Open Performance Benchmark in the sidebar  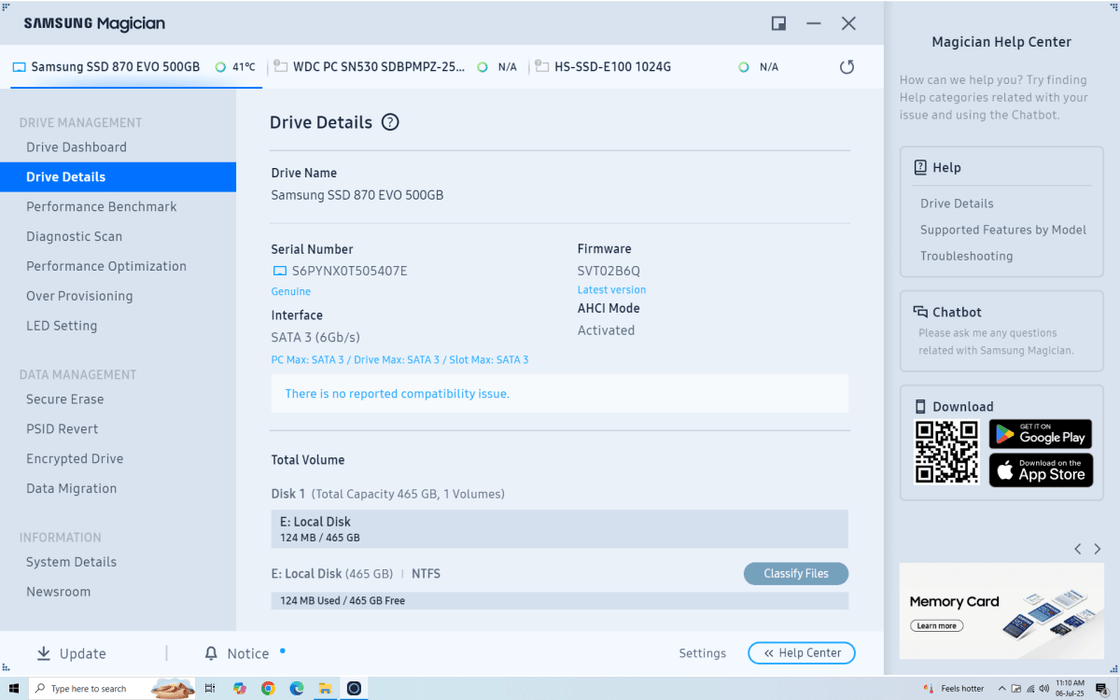[x=101, y=207]
